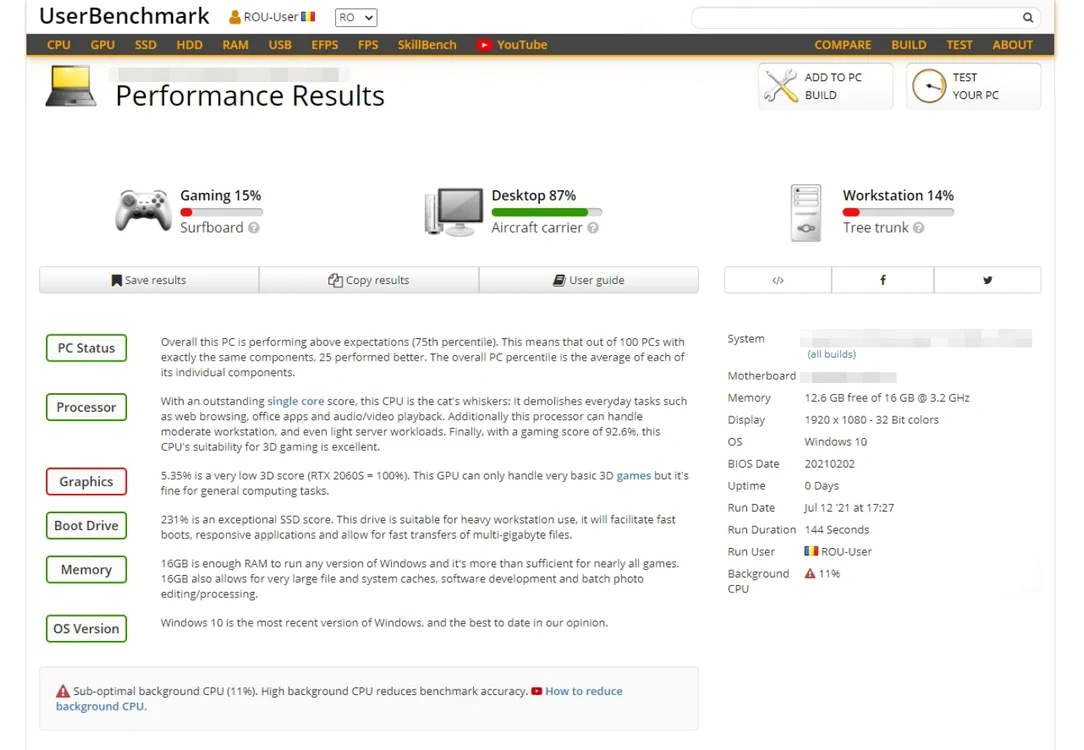The width and height of the screenshot is (1084, 750).
Task: Click the Desktop monitor icon
Action: 454,212
